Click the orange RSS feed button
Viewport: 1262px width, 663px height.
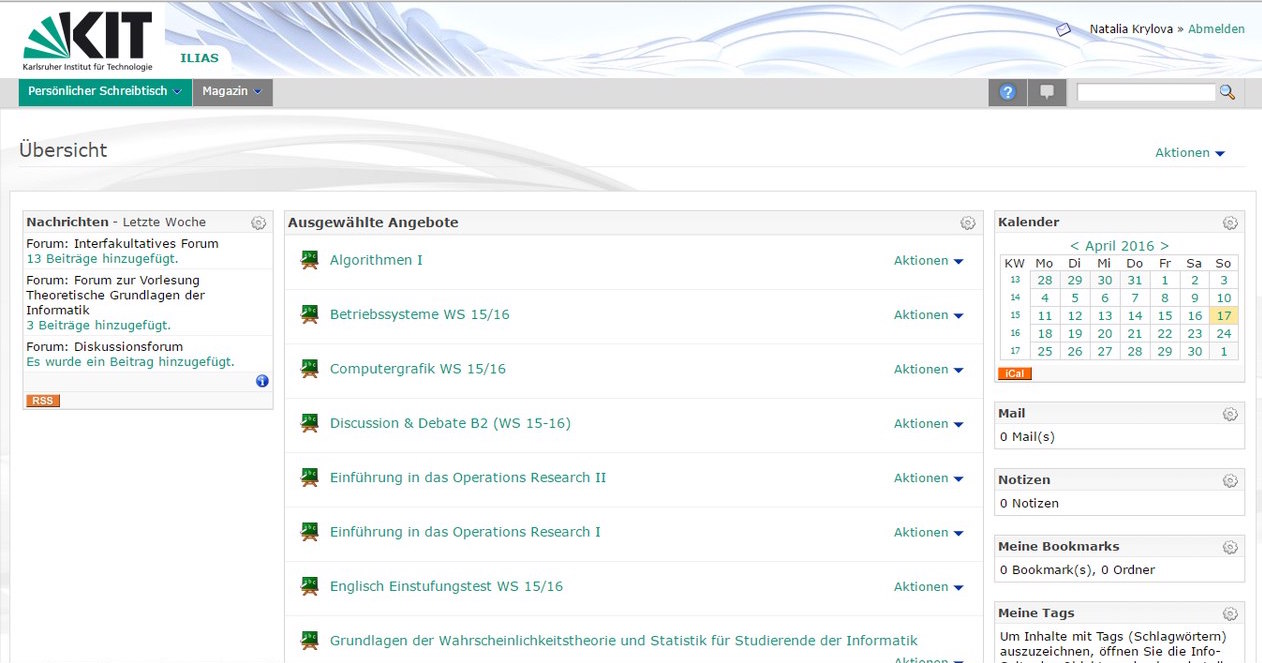point(43,401)
